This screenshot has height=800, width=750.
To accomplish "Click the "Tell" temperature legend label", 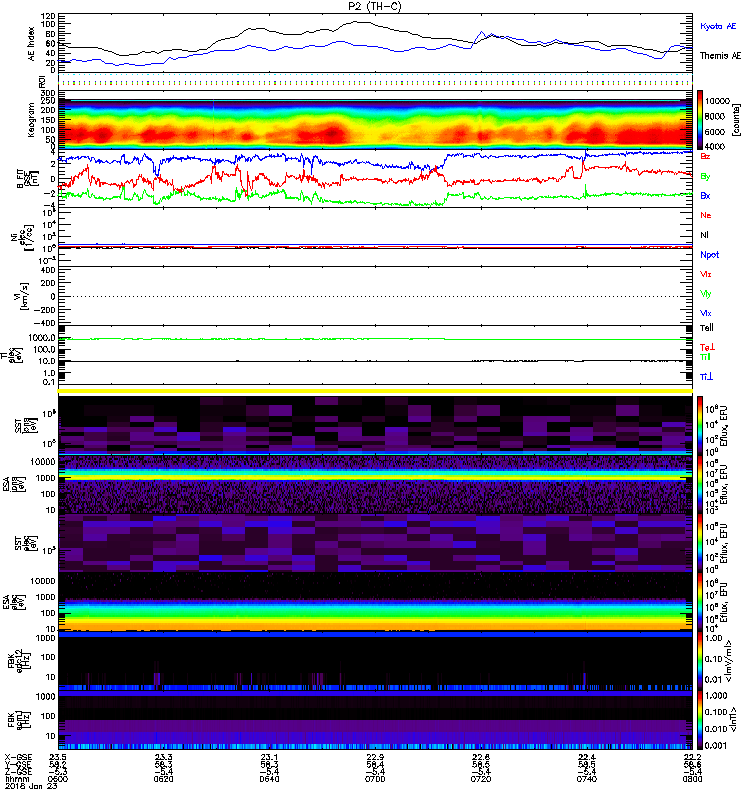I will (707, 328).
